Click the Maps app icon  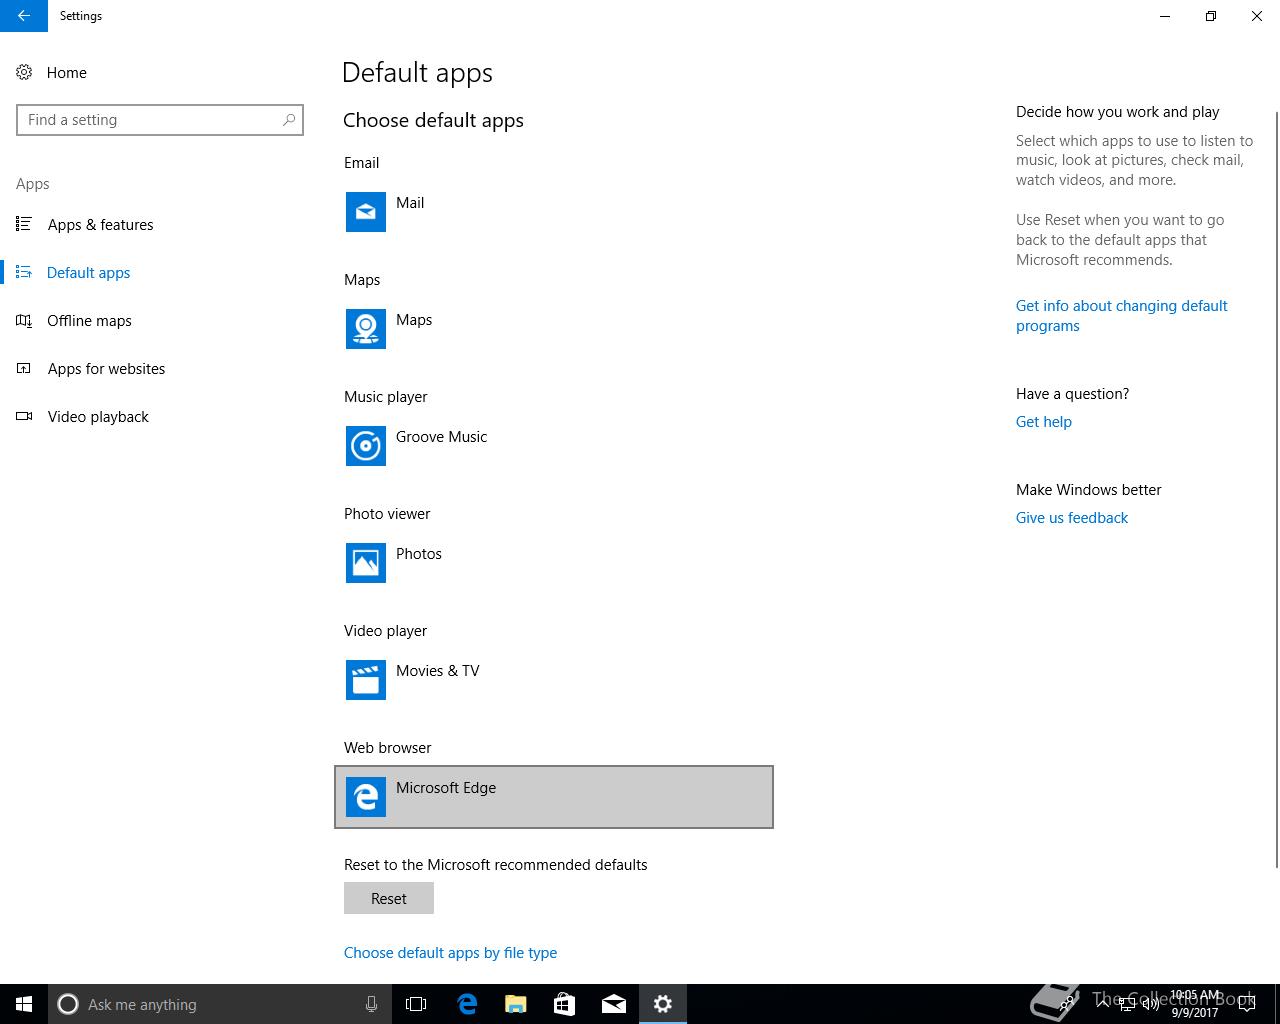click(x=366, y=329)
